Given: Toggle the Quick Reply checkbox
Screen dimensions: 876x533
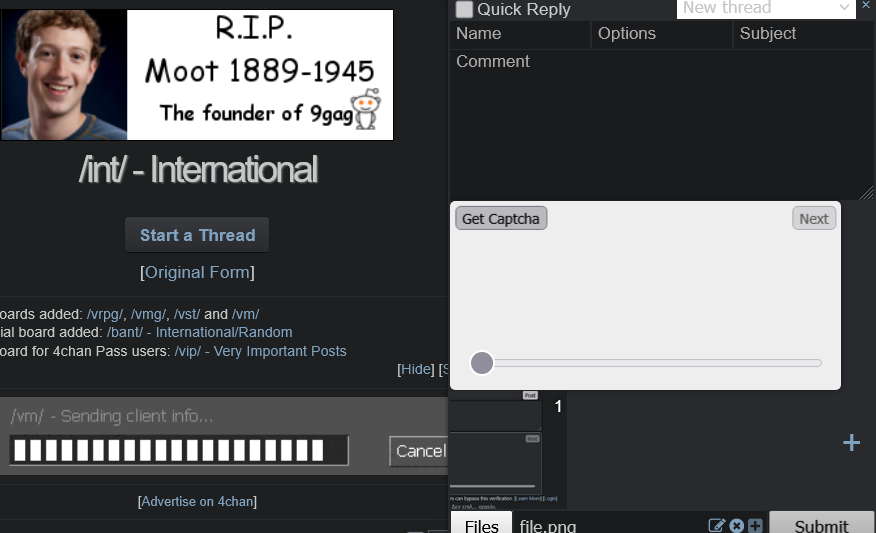Looking at the screenshot, I should [x=464, y=9].
